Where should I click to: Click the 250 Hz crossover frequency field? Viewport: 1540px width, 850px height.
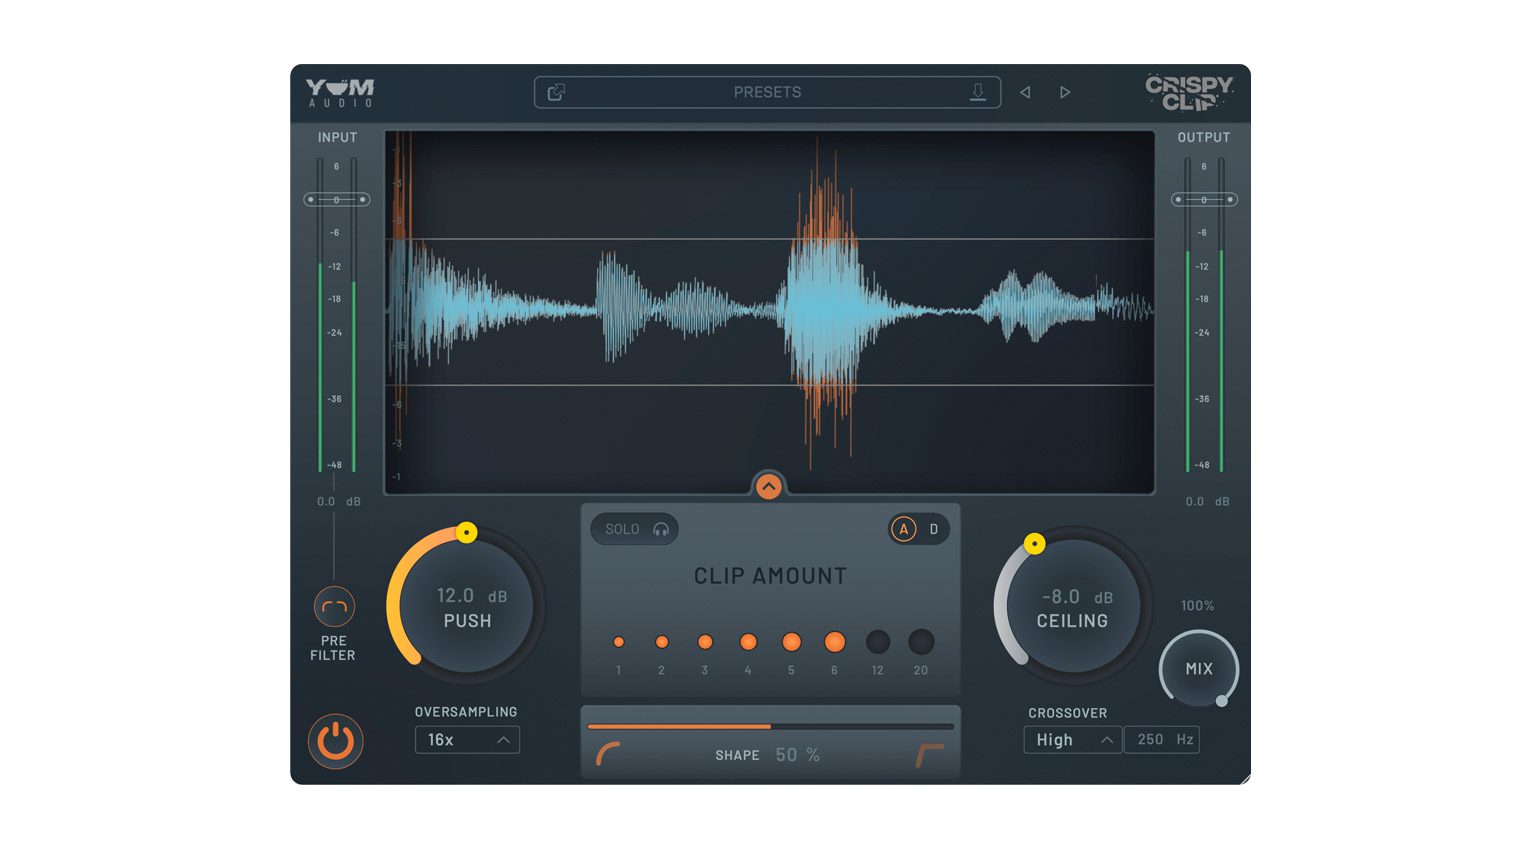click(1162, 740)
